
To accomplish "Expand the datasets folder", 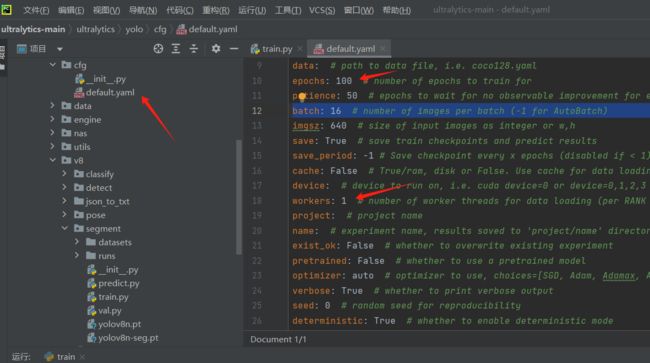I will click(77, 242).
